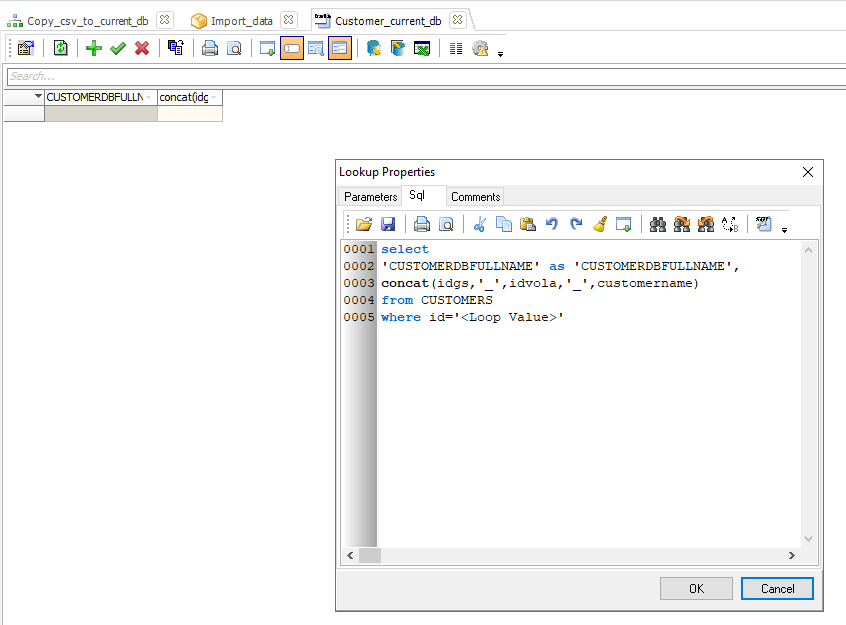This screenshot has width=846, height=625.
Task: Copy text icon in Sql toolbar
Action: click(503, 224)
